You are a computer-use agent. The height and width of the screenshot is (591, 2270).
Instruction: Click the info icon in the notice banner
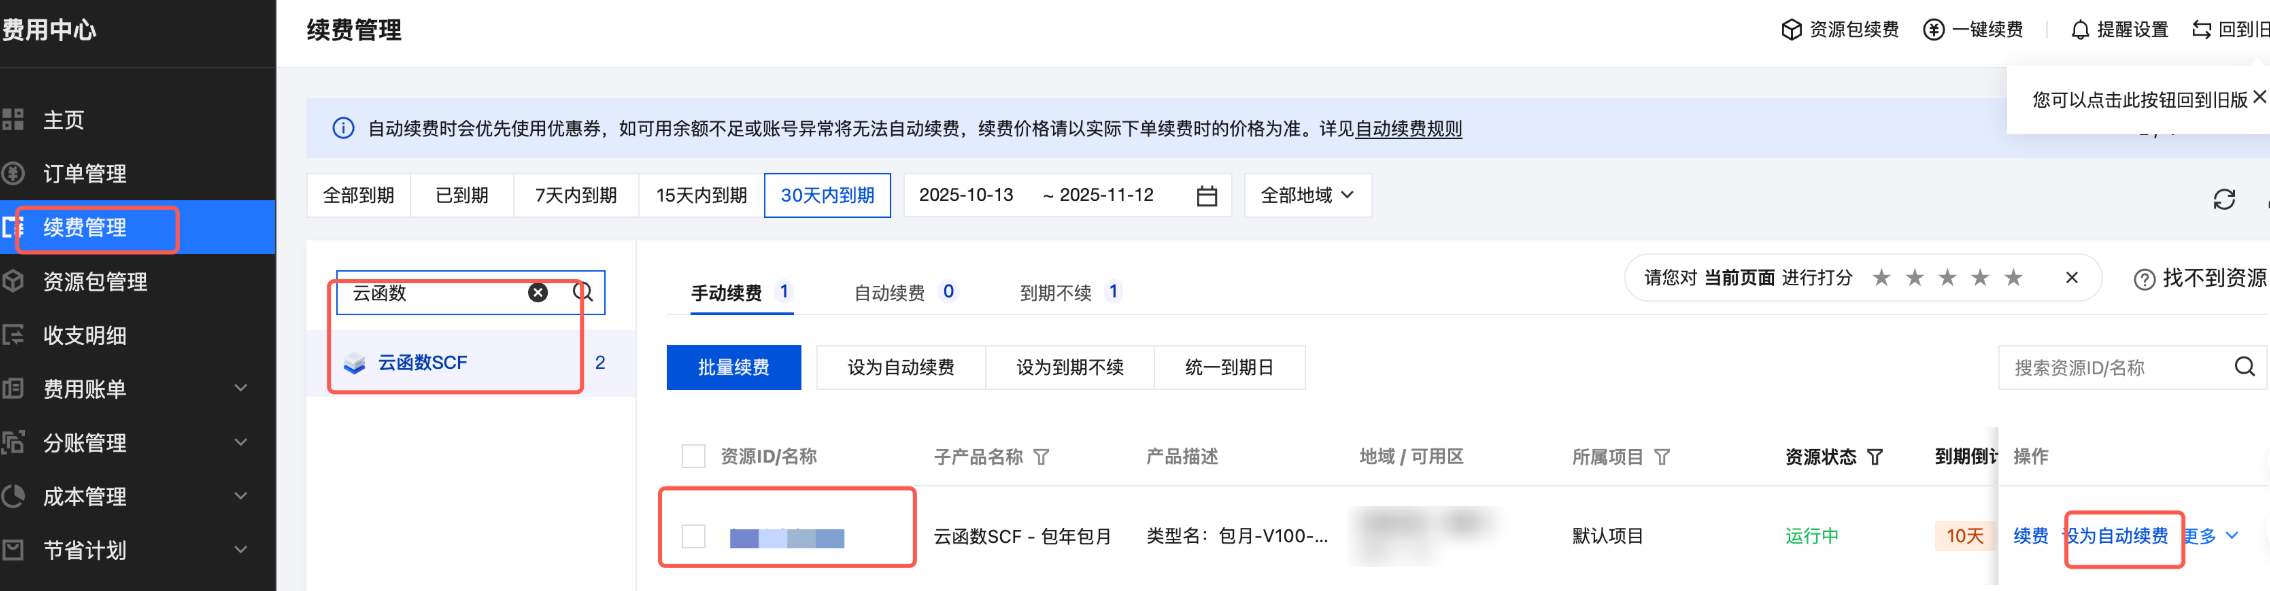point(343,128)
